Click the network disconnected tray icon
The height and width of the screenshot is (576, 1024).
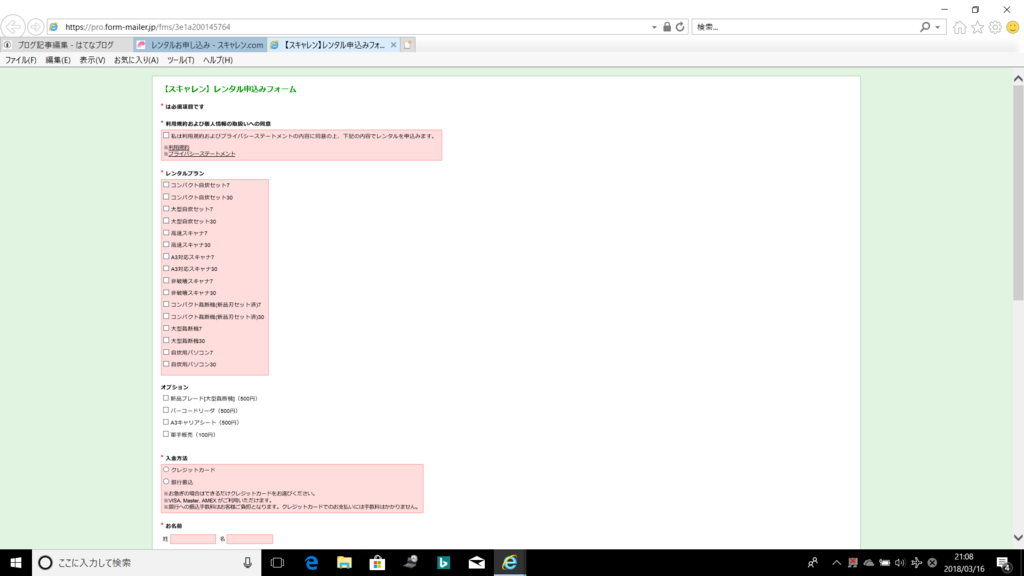853,562
